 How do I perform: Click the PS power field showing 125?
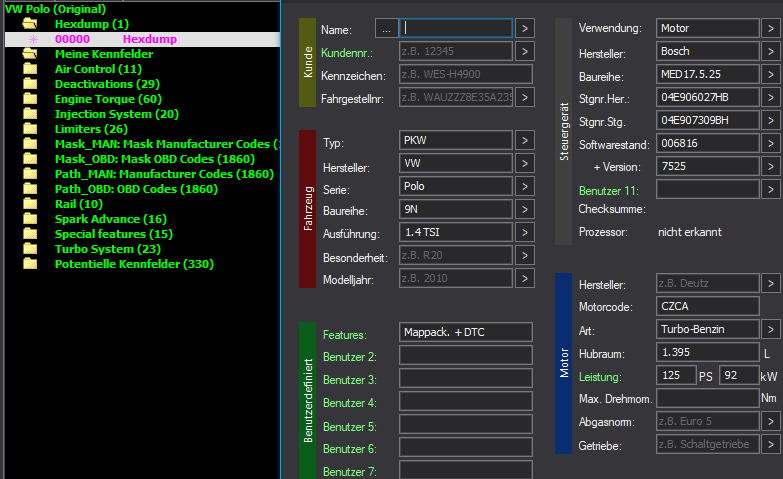pyautogui.click(x=676, y=375)
